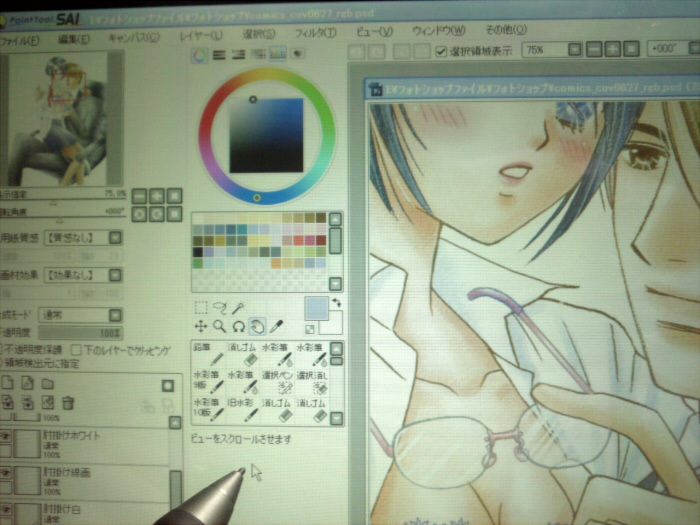Select the move layer tool

pos(201,326)
